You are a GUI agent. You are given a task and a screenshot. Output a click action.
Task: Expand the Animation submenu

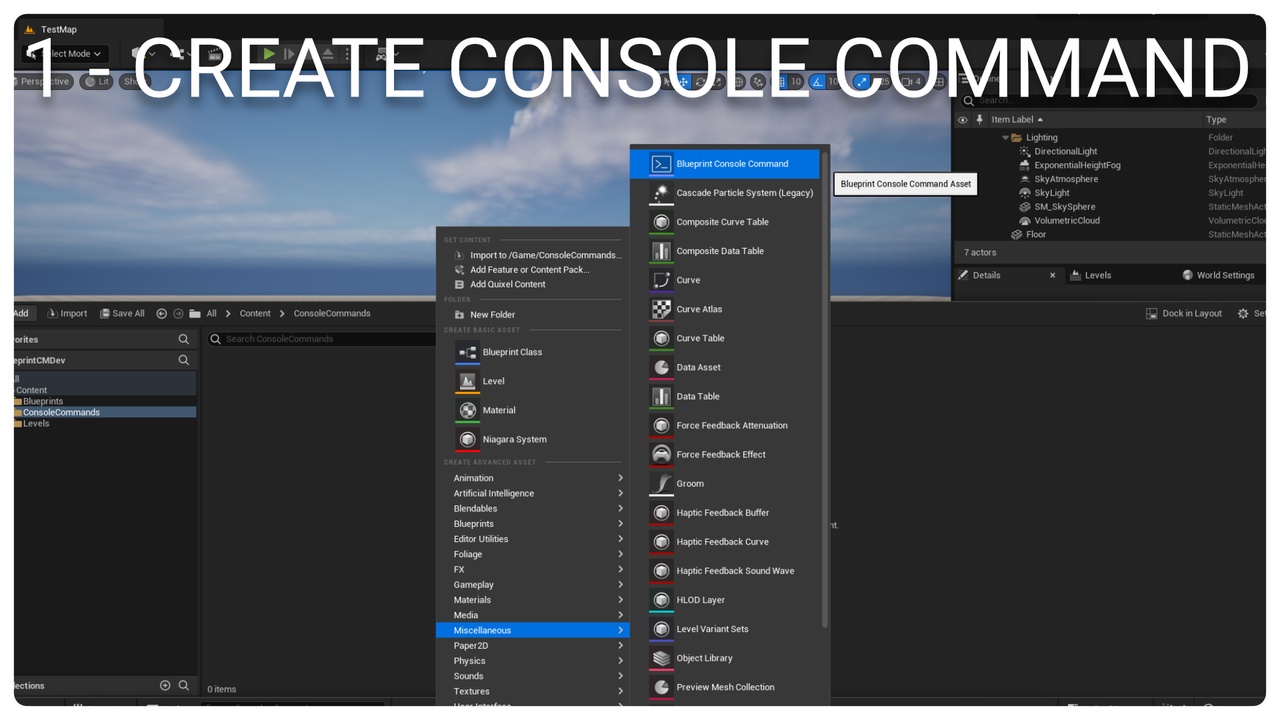[x=538, y=478]
